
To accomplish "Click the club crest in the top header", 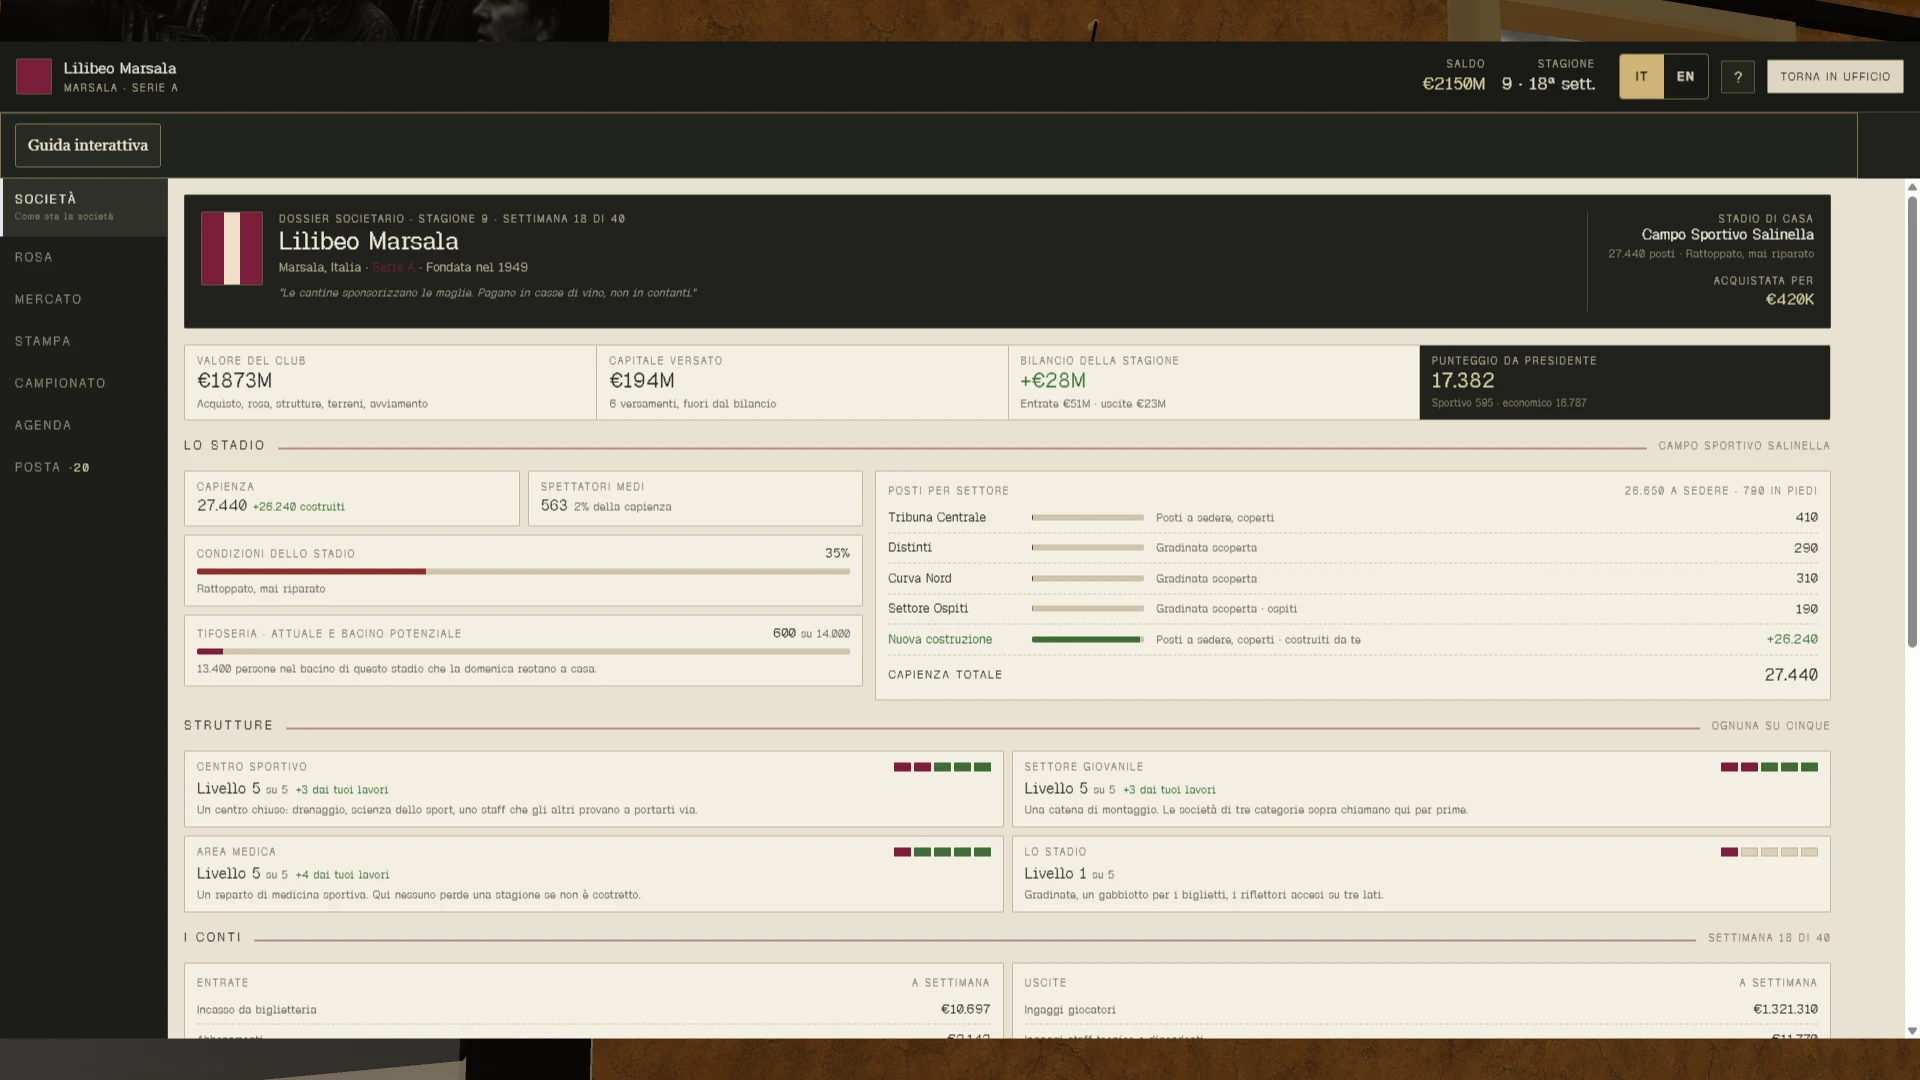I will coord(34,76).
